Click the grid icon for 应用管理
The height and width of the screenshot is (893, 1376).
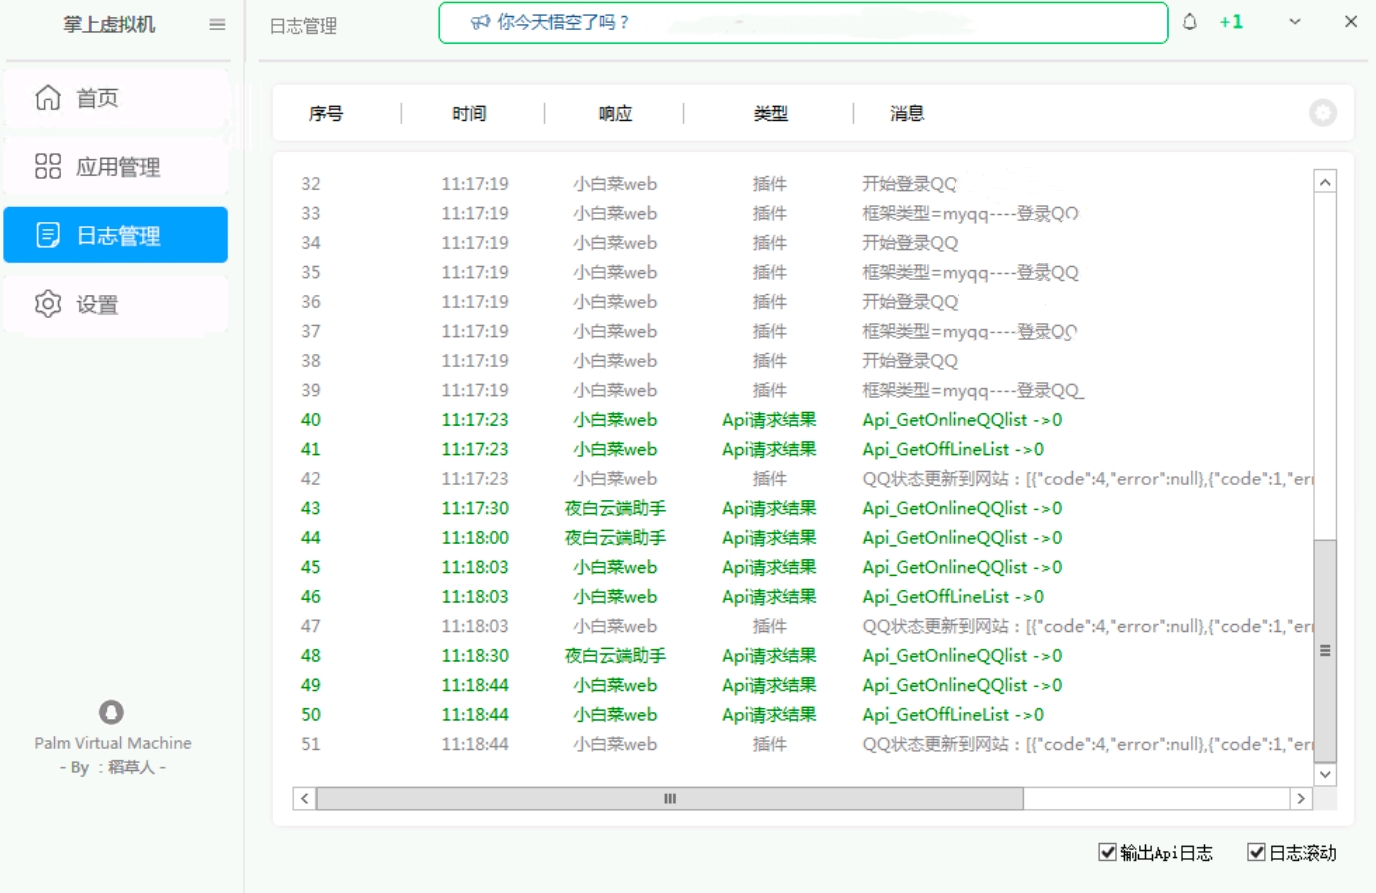coord(48,166)
